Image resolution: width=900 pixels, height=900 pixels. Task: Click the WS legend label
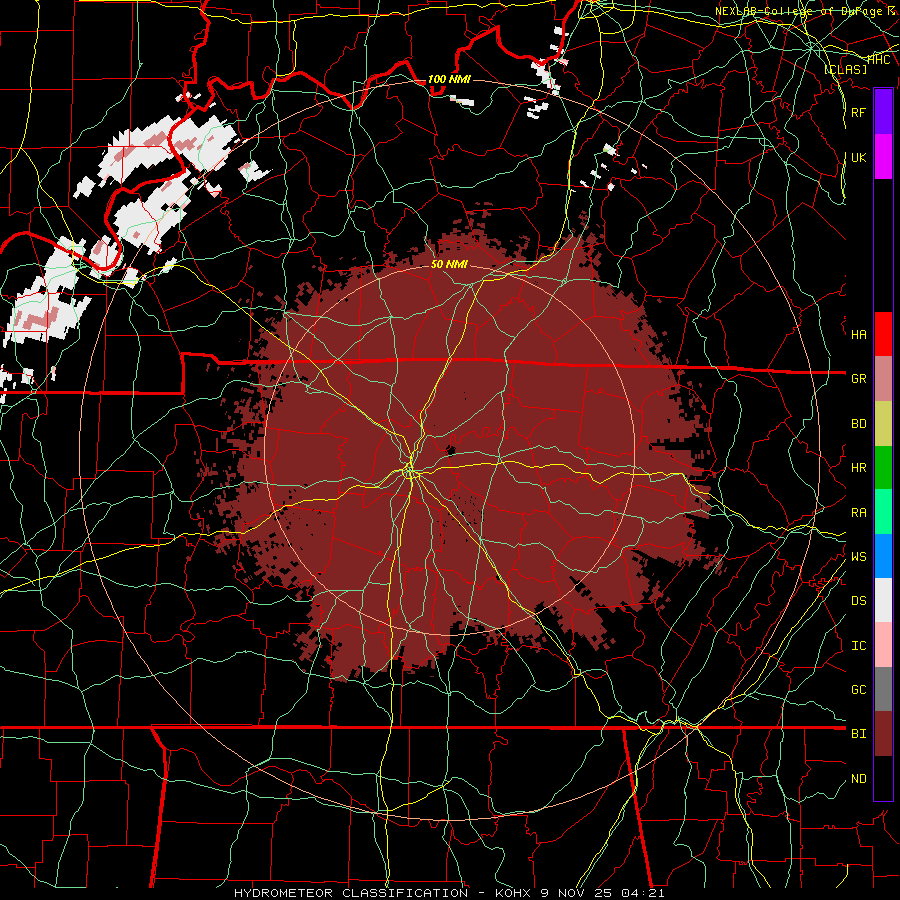point(858,557)
